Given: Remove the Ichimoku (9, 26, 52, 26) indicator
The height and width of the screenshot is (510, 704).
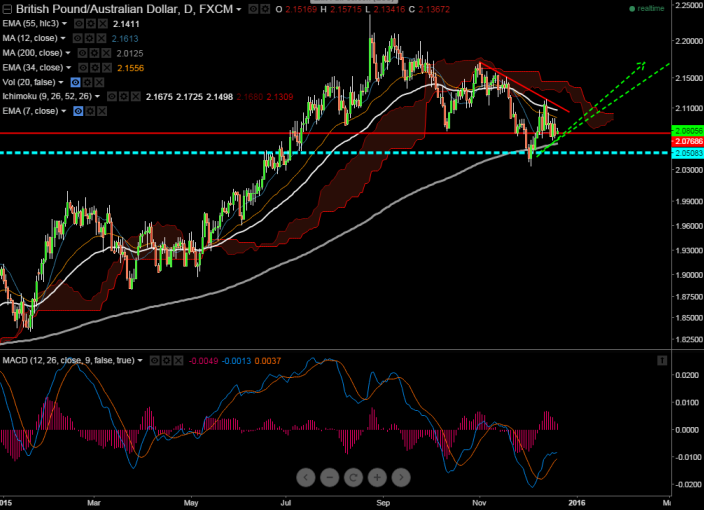Looking at the screenshot, I should click(x=136, y=97).
